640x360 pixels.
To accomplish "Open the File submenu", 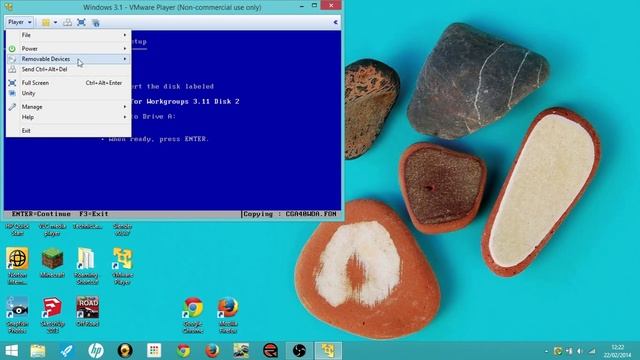I will tap(69, 35).
